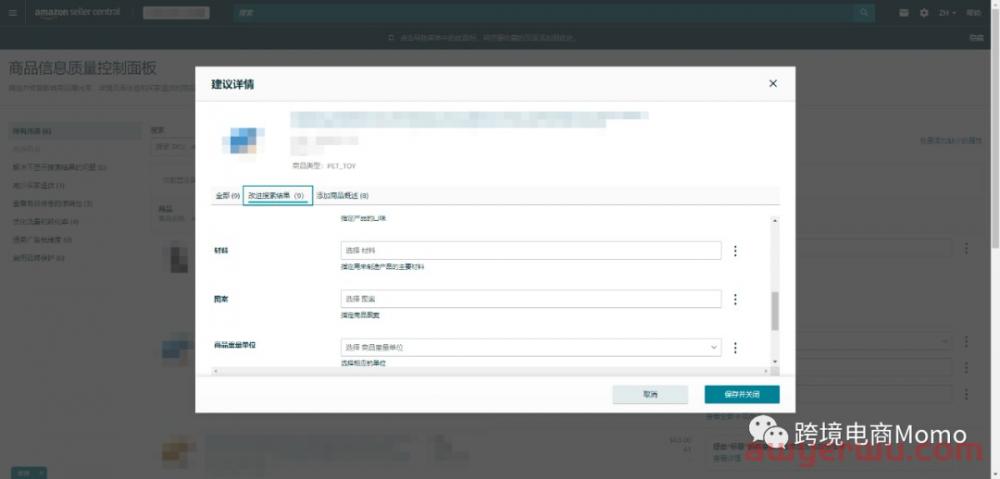Image resolution: width=1000 pixels, height=479 pixels.
Task: Click the 材料 input field
Action: click(x=530, y=251)
